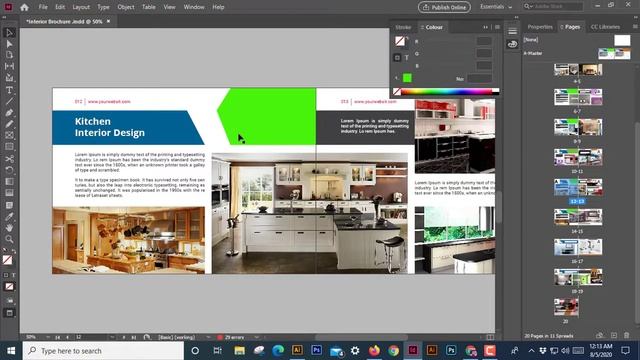Open the Colour panel flyout menu
Viewport: 640px width, 360px height.
[497, 27]
